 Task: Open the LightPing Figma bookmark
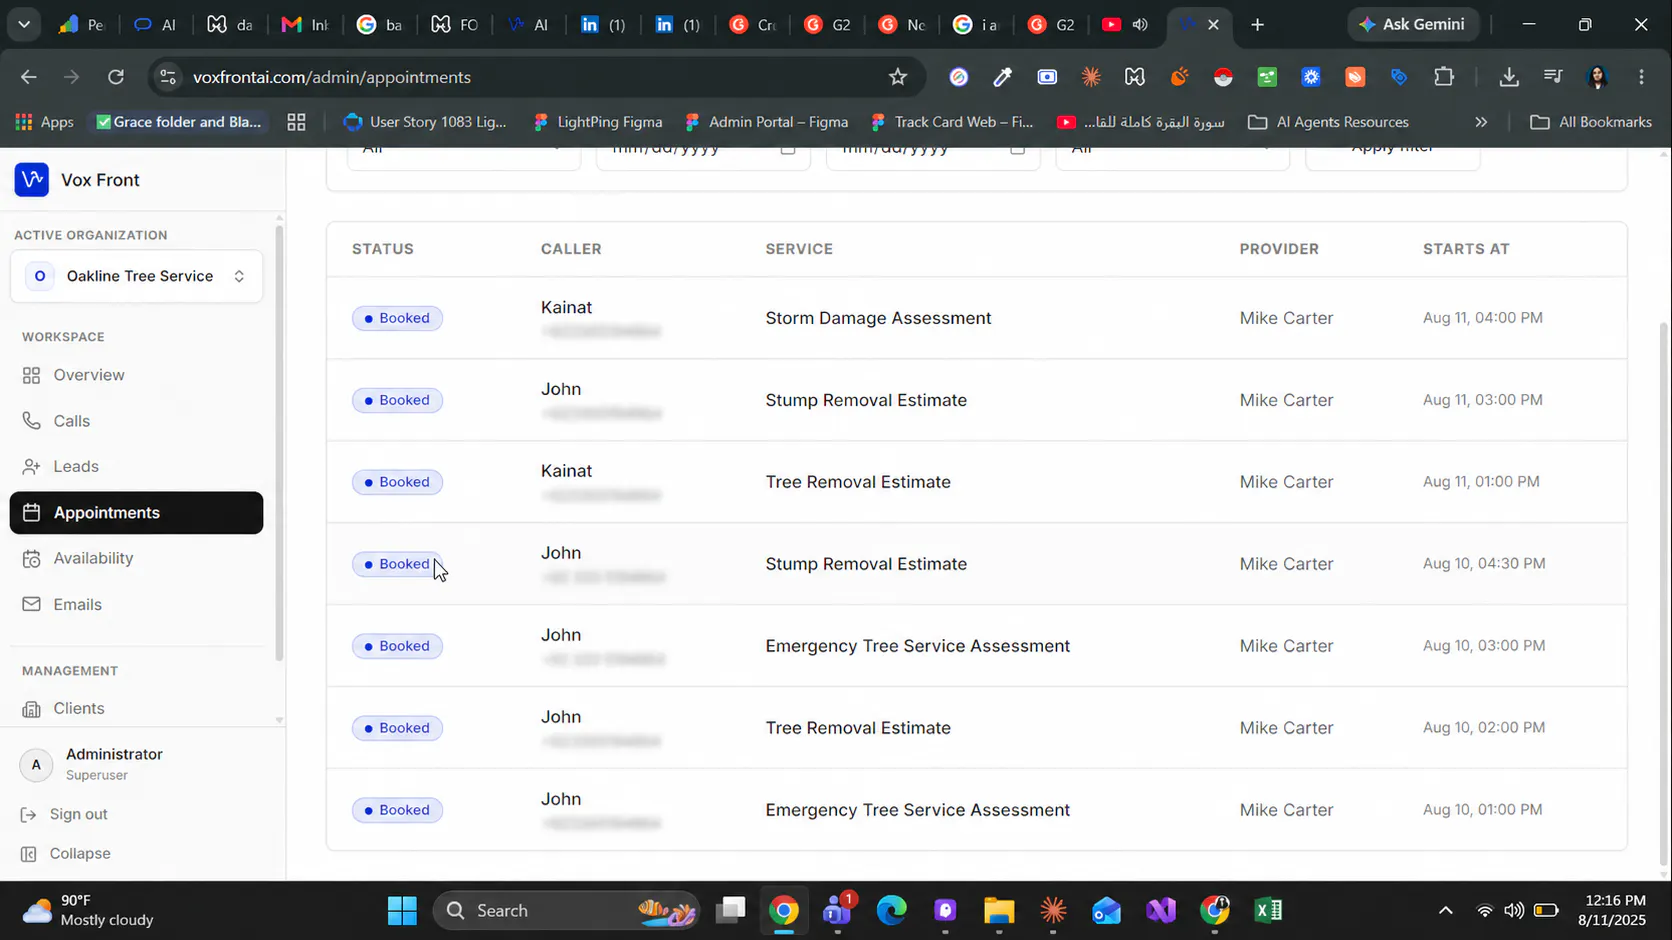[598, 122]
